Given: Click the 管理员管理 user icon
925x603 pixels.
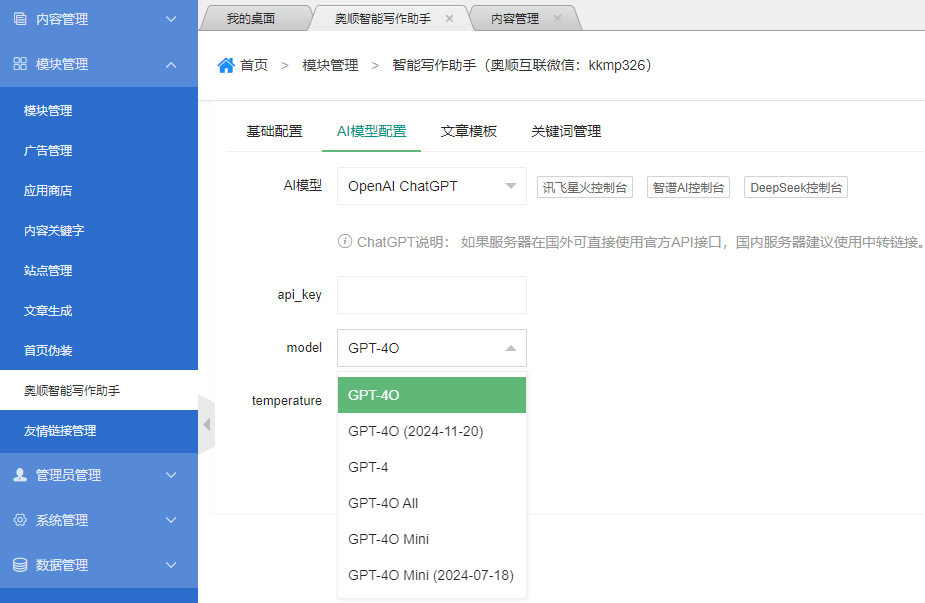Looking at the screenshot, I should [x=20, y=475].
